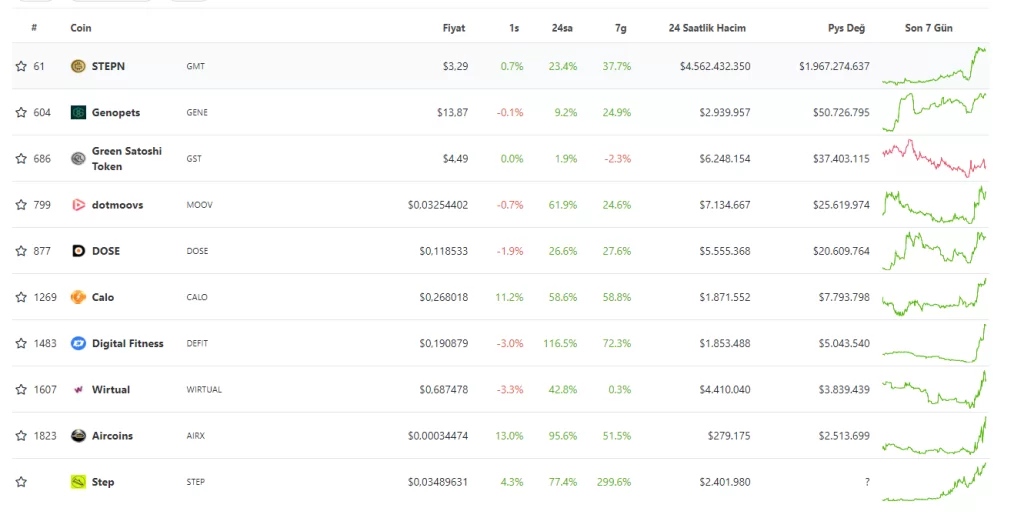Click the Aircoins coin logo icon
Image resolution: width=1024 pixels, height=518 pixels.
[x=78, y=436]
